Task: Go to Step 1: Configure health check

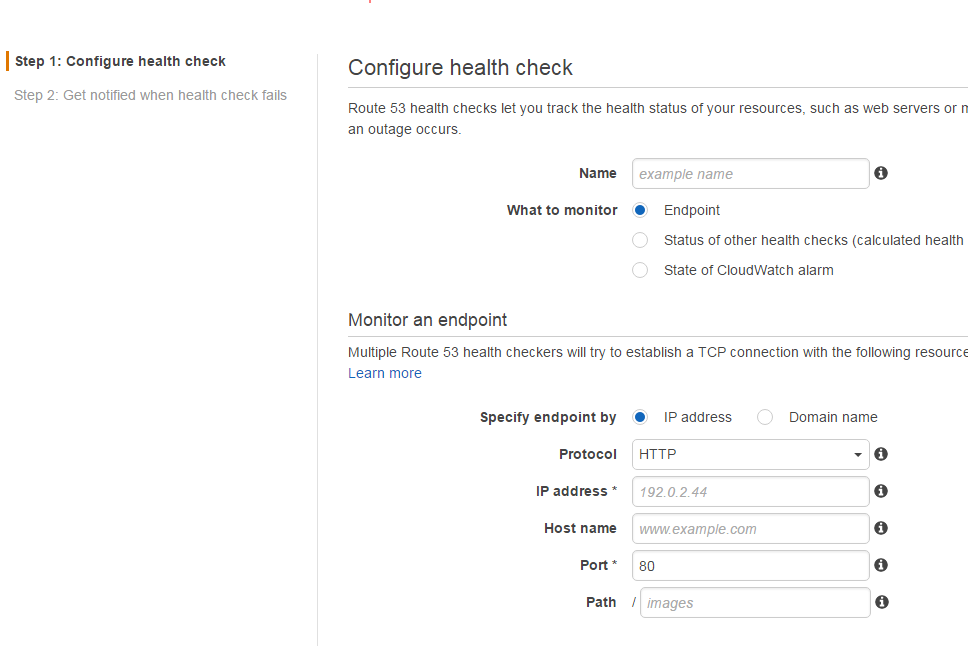Action: (x=120, y=61)
